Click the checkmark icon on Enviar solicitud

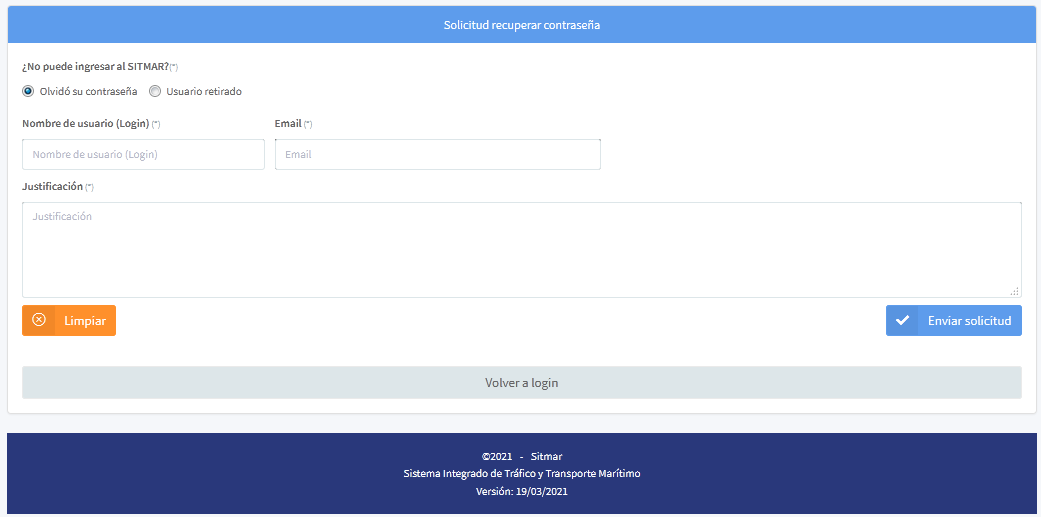902,320
